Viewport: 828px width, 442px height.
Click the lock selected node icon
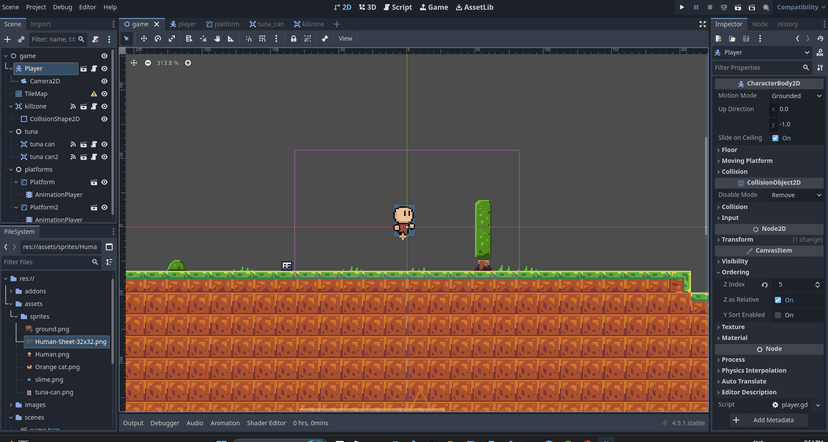point(293,38)
